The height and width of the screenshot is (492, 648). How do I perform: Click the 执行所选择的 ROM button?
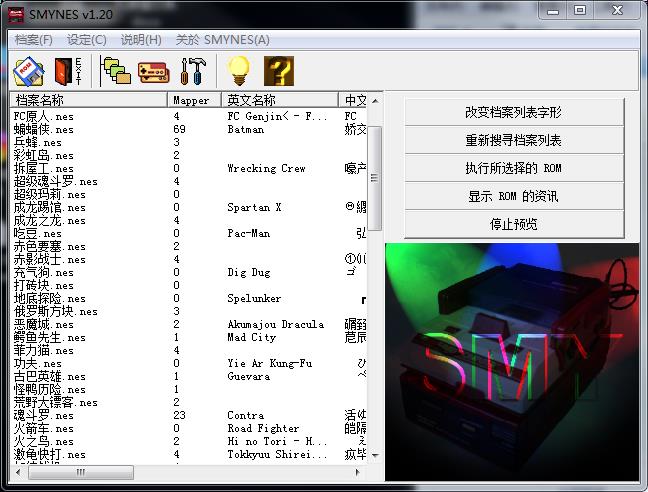click(x=514, y=168)
